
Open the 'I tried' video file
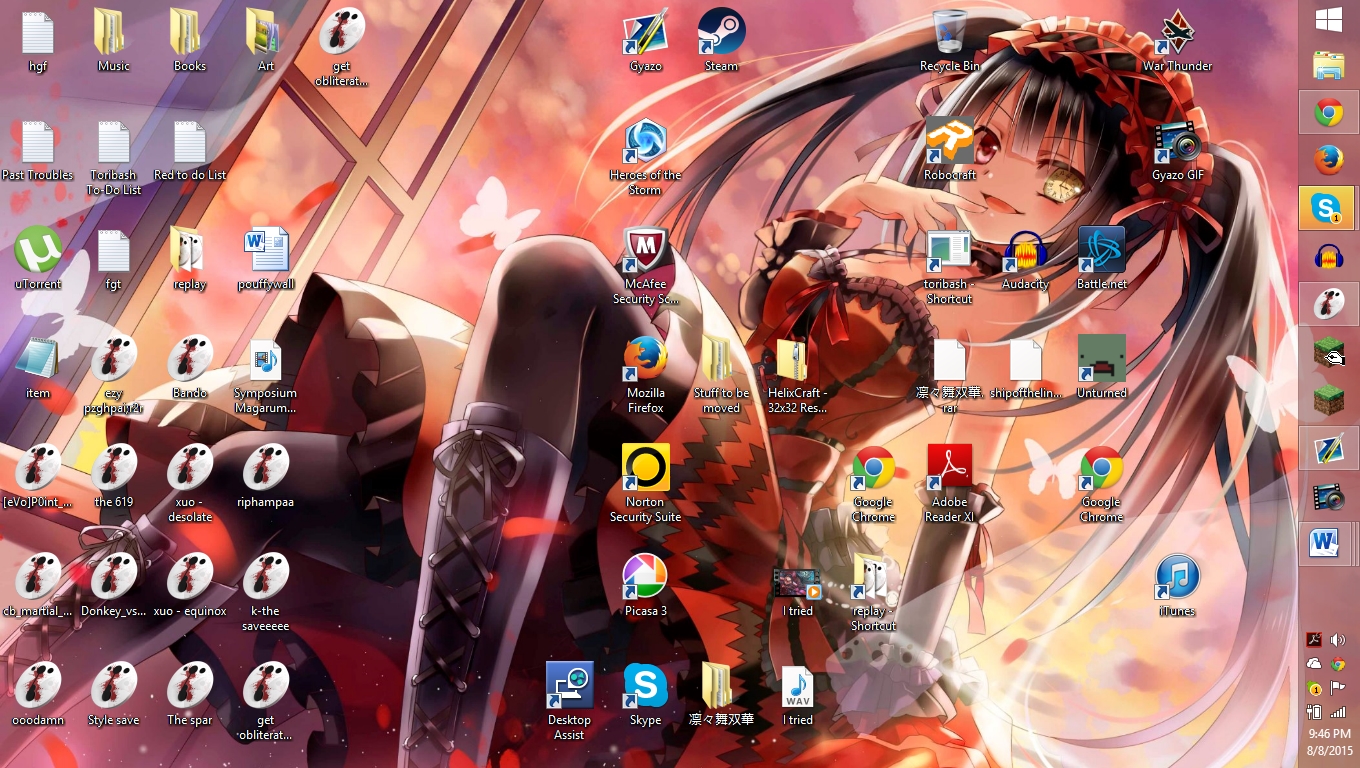[x=798, y=592]
